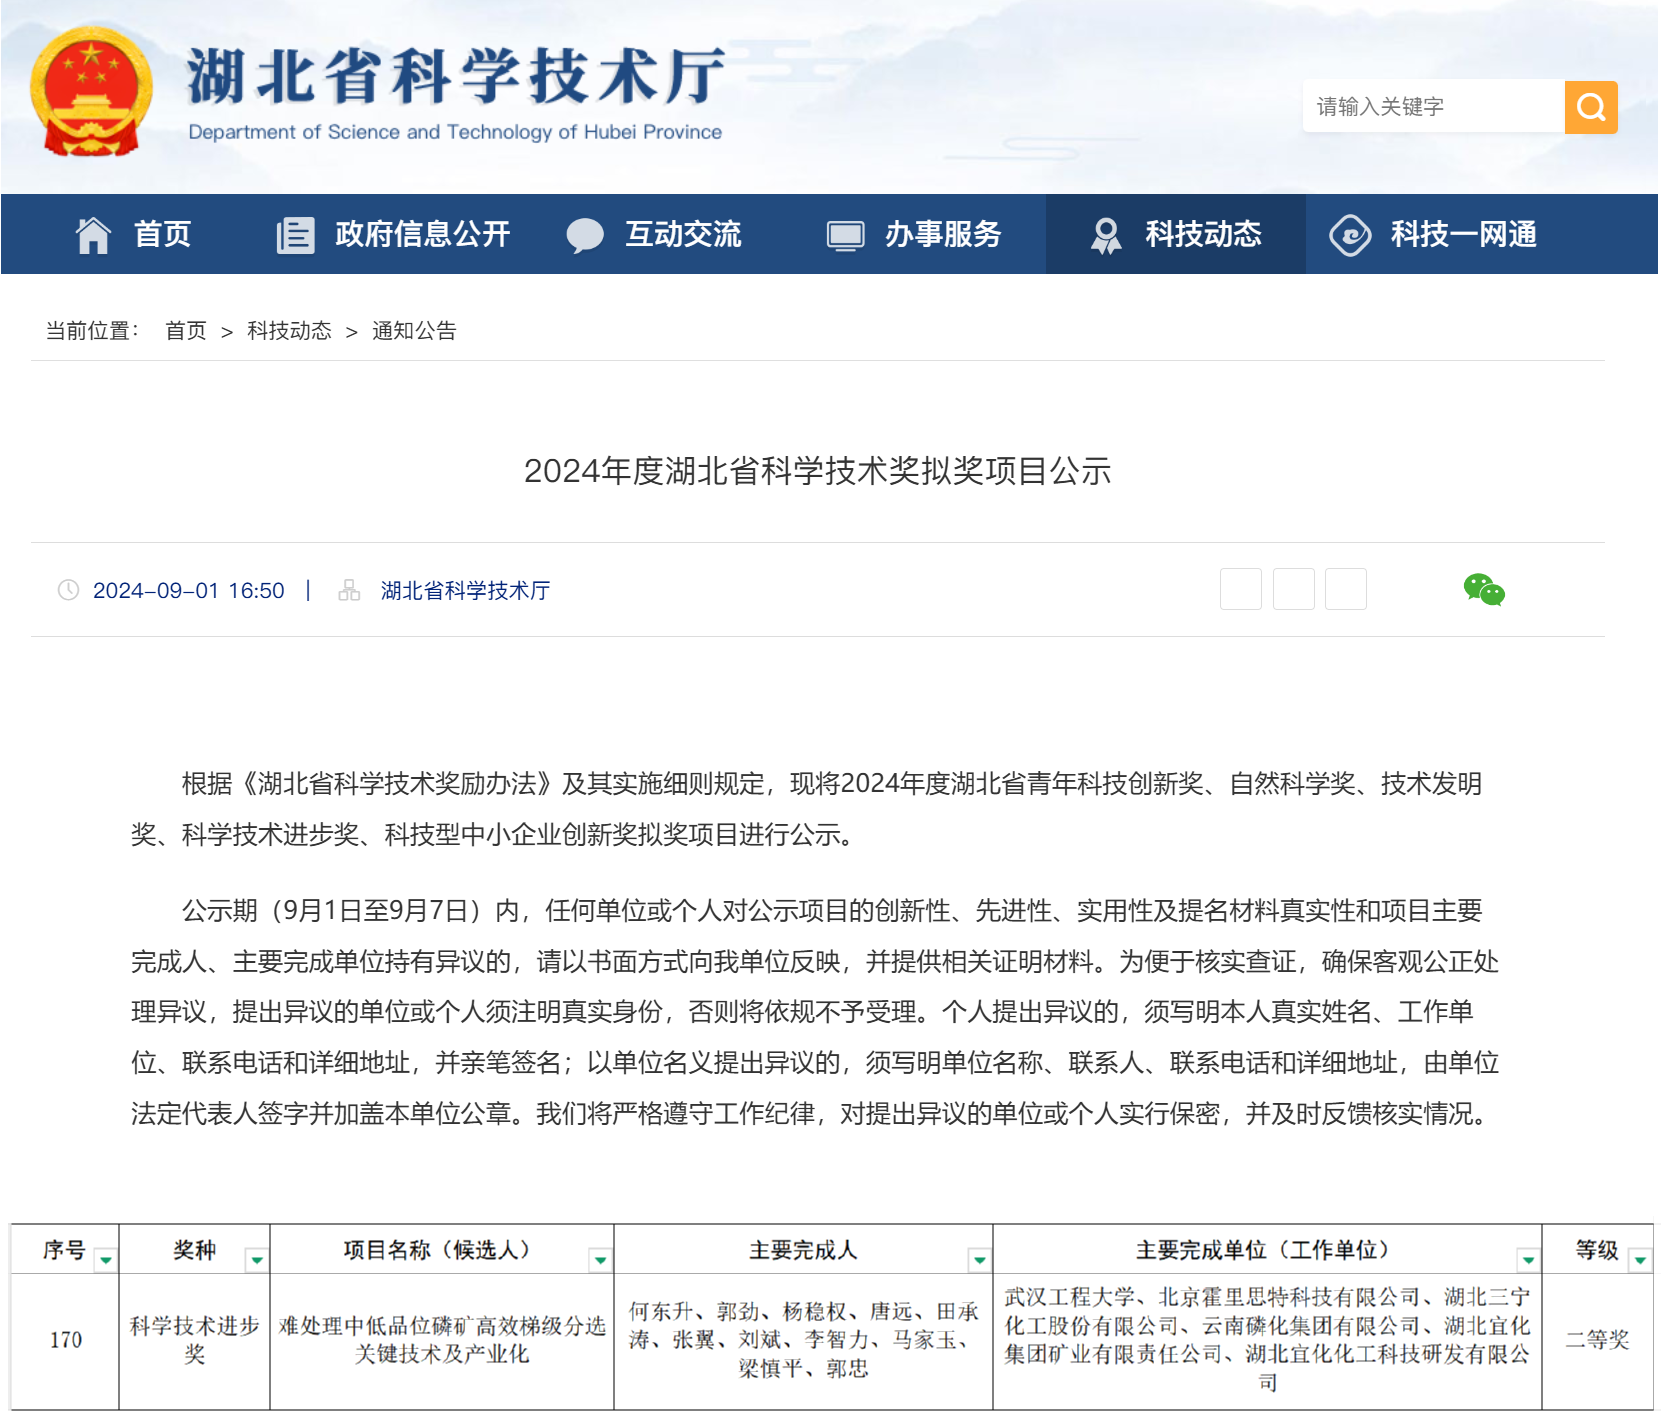The width and height of the screenshot is (1661, 1415).
Task: Click the orange search magnifier button
Action: click(x=1590, y=107)
